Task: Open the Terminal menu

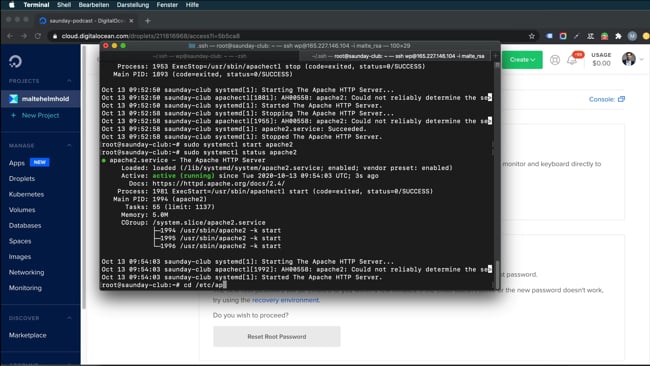Action: (x=36, y=5)
